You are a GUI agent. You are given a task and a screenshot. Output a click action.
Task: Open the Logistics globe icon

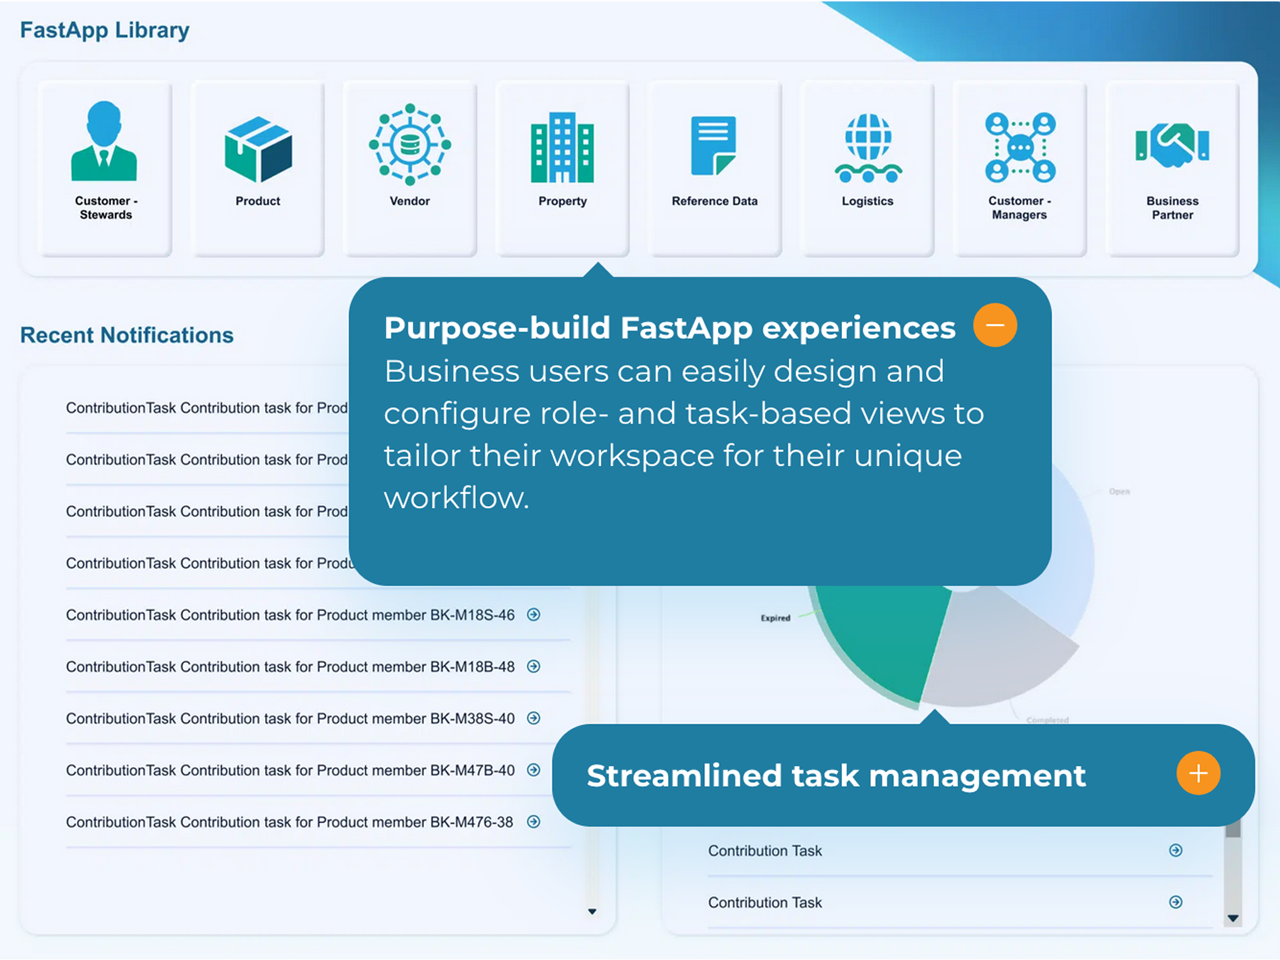coord(867,148)
